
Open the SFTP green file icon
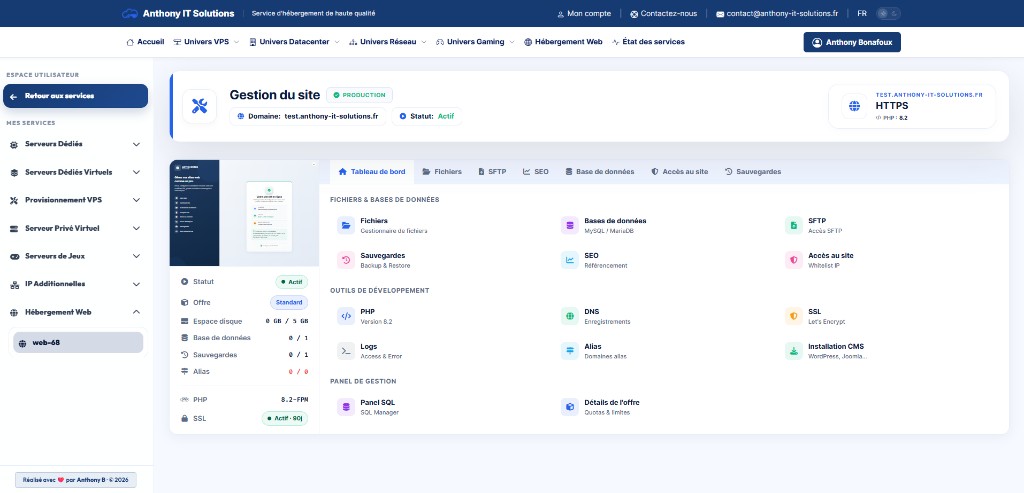pyautogui.click(x=793, y=225)
